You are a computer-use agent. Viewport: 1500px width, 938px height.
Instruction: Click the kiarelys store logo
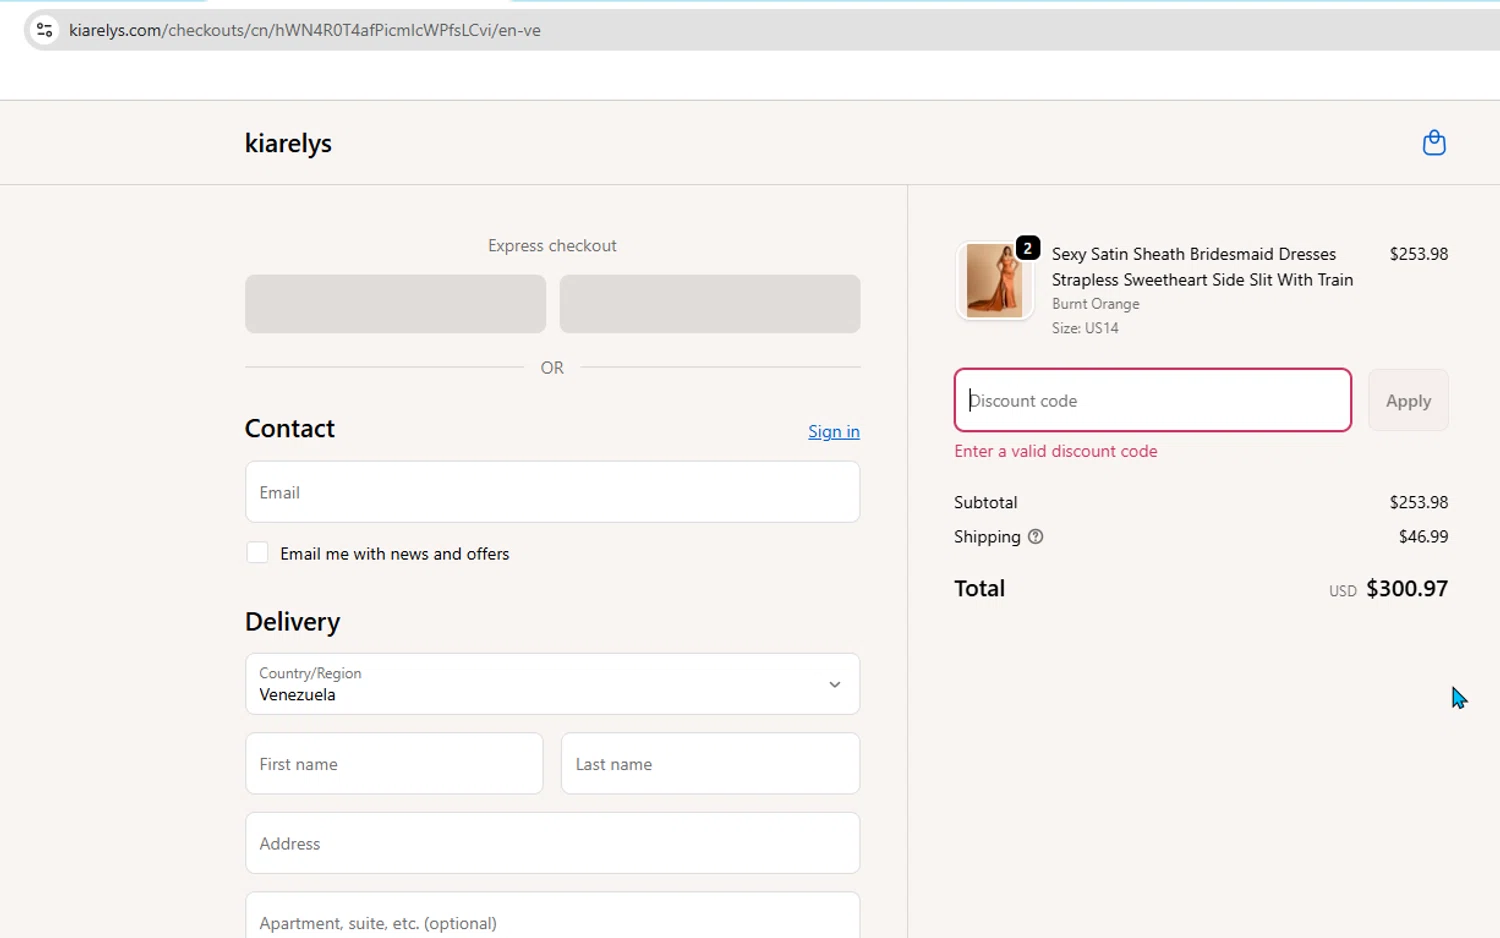[288, 143]
